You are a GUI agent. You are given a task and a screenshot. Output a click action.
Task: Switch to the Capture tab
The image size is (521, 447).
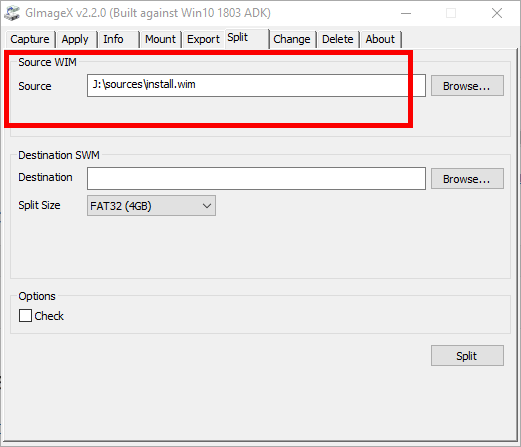point(30,39)
